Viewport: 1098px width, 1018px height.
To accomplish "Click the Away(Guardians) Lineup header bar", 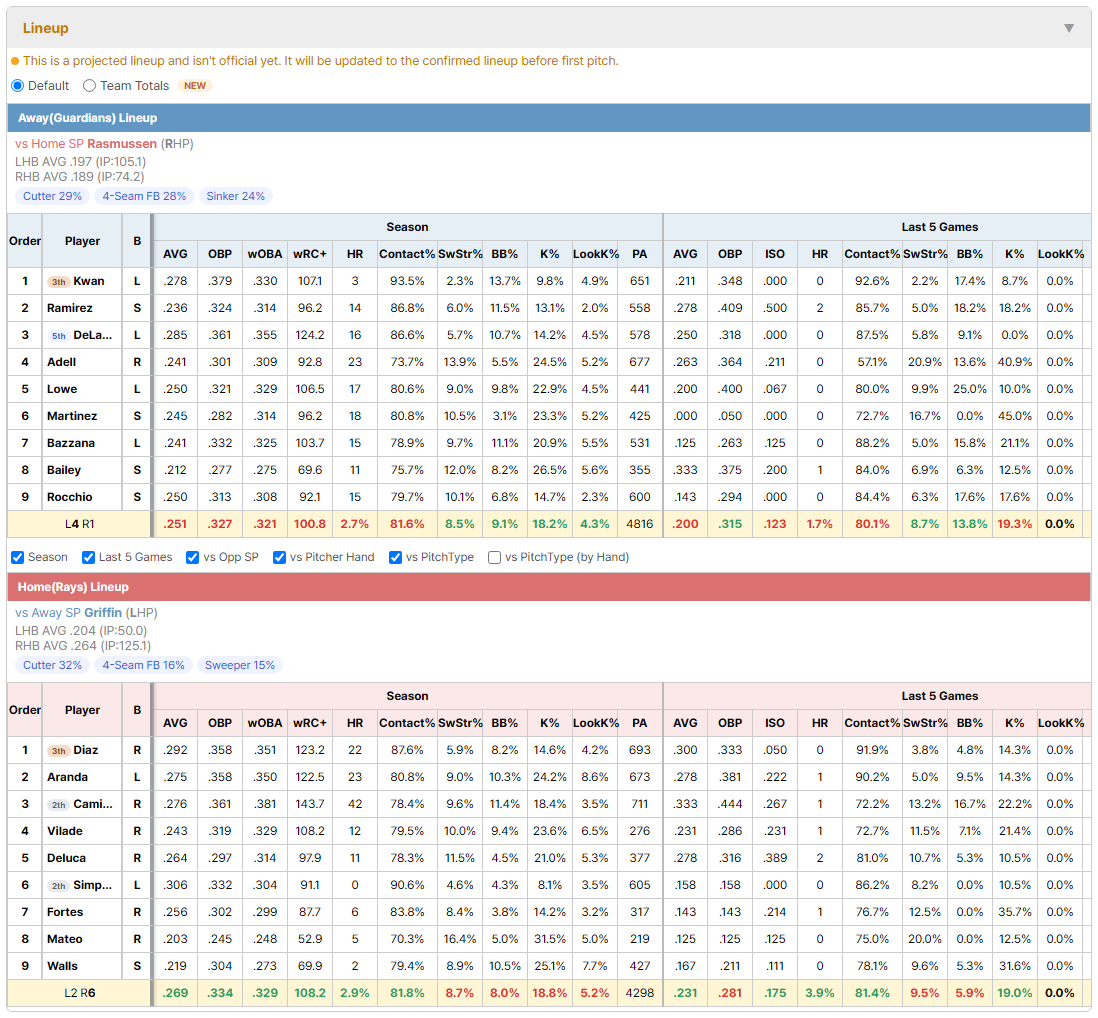I will 549,118.
